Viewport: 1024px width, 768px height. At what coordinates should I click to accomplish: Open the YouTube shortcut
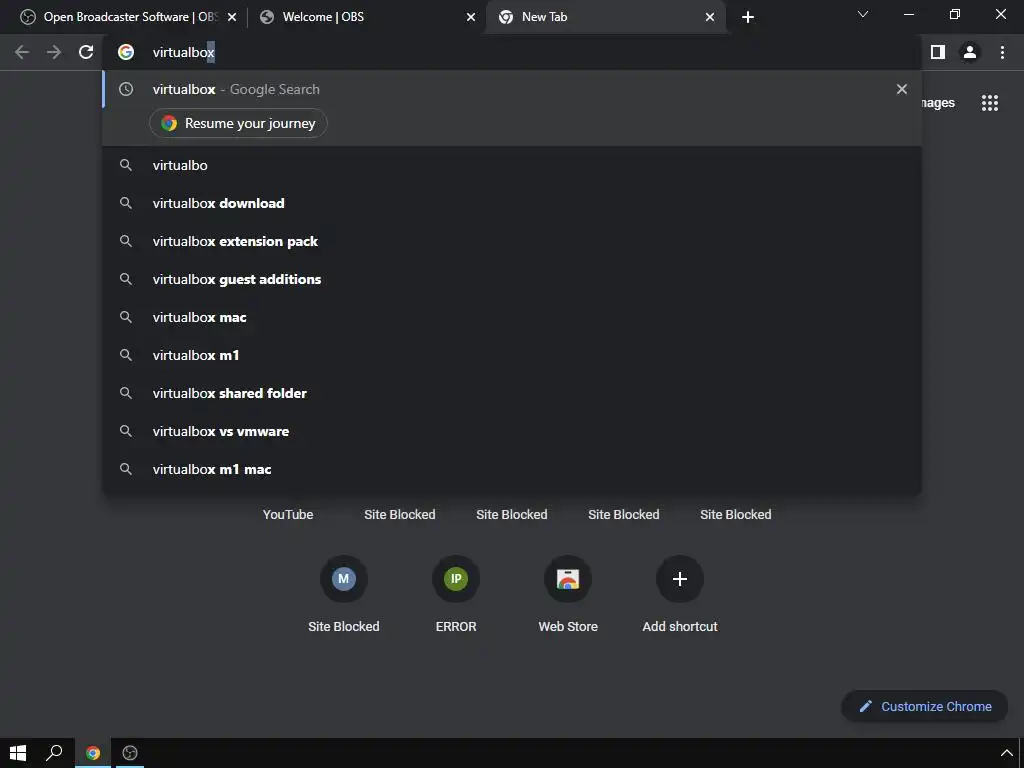point(288,515)
